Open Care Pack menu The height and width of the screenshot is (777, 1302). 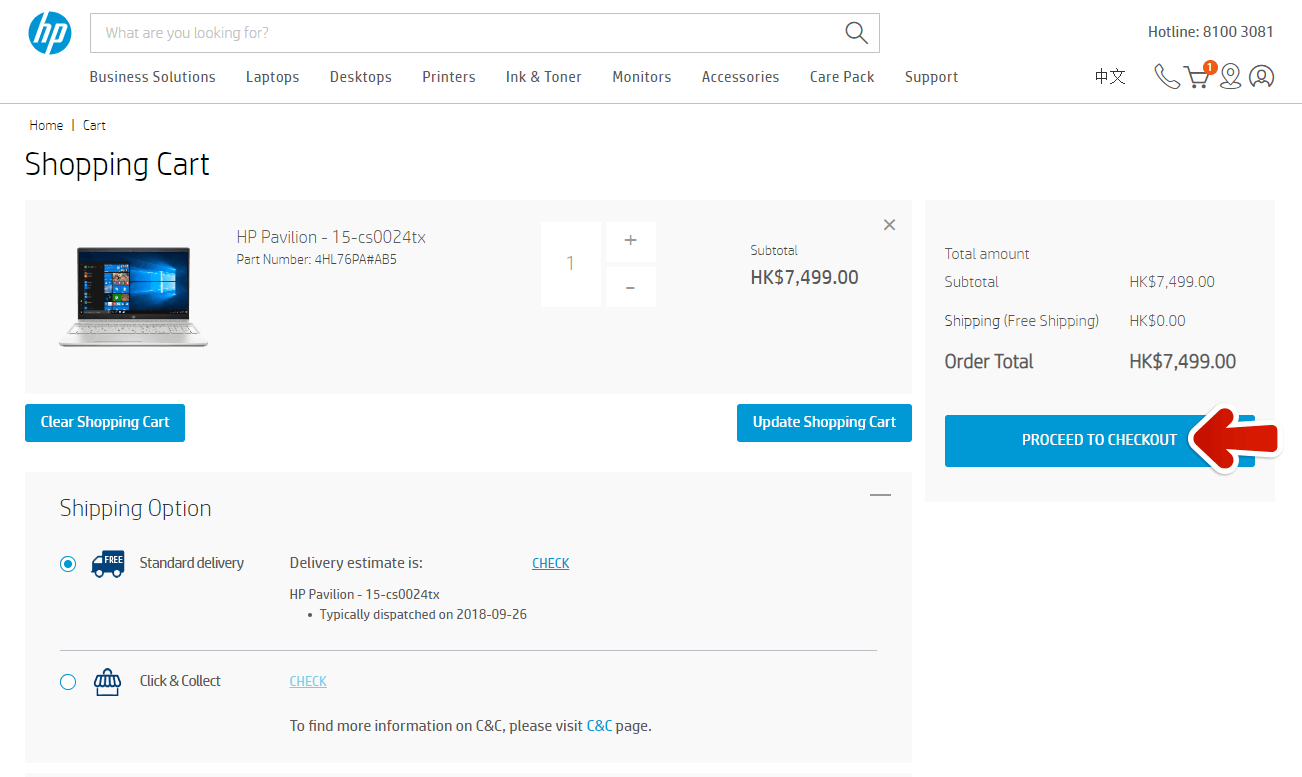pyautogui.click(x=842, y=77)
